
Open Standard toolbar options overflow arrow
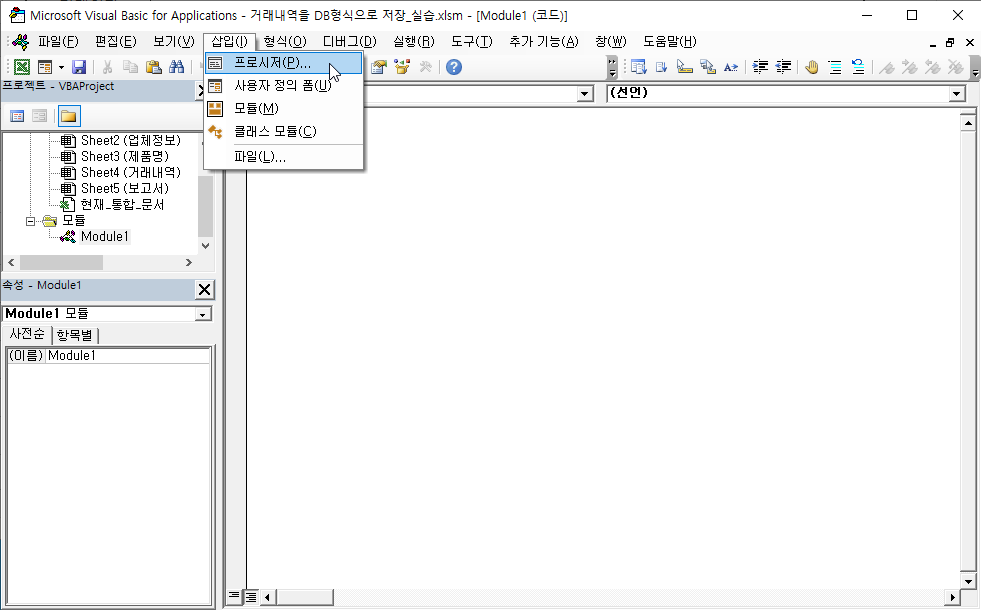click(612, 67)
